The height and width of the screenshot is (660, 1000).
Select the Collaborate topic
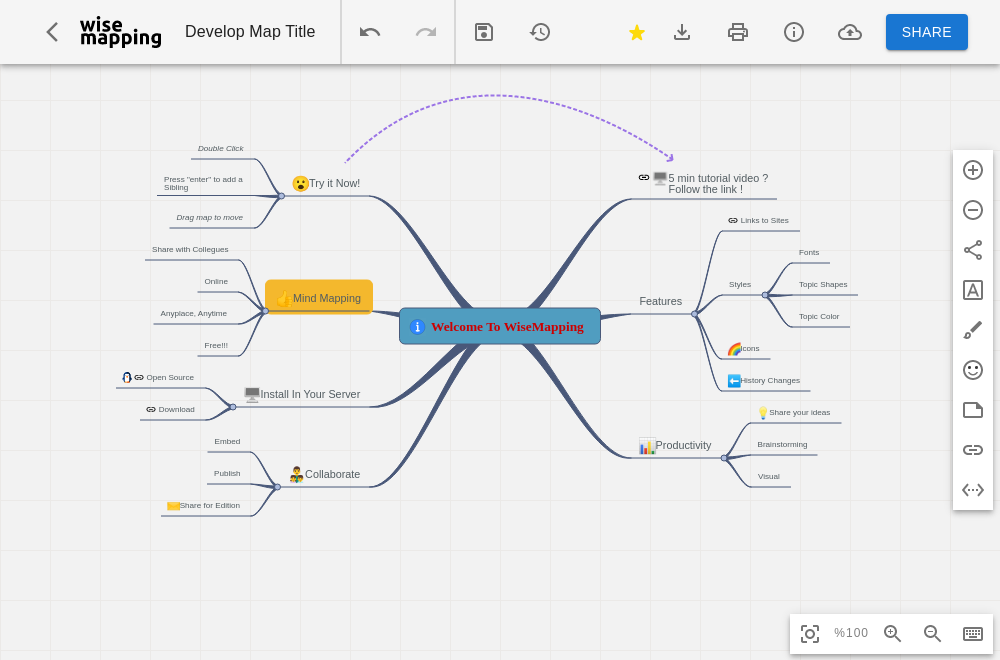pos(325,474)
